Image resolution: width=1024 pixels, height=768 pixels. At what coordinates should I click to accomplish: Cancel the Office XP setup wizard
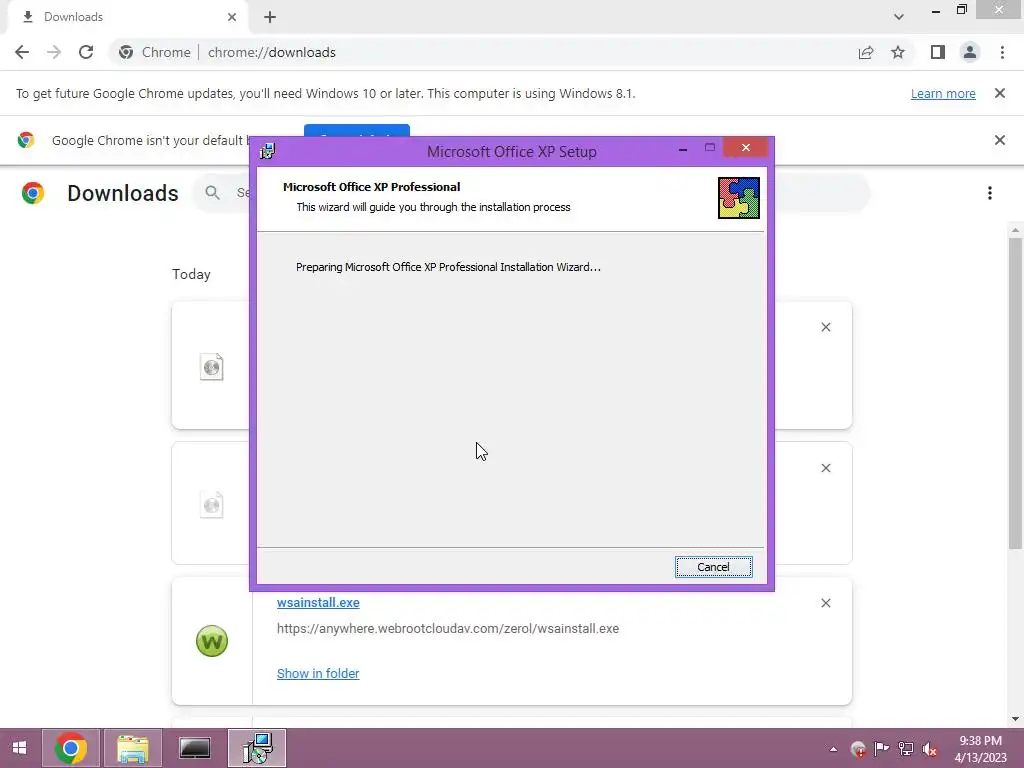713,567
